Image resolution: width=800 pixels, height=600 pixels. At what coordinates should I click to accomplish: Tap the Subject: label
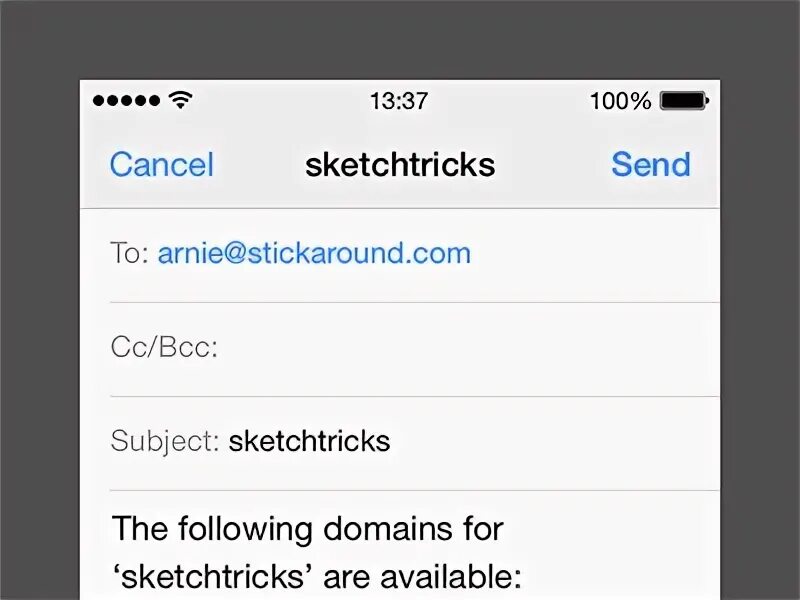(165, 441)
